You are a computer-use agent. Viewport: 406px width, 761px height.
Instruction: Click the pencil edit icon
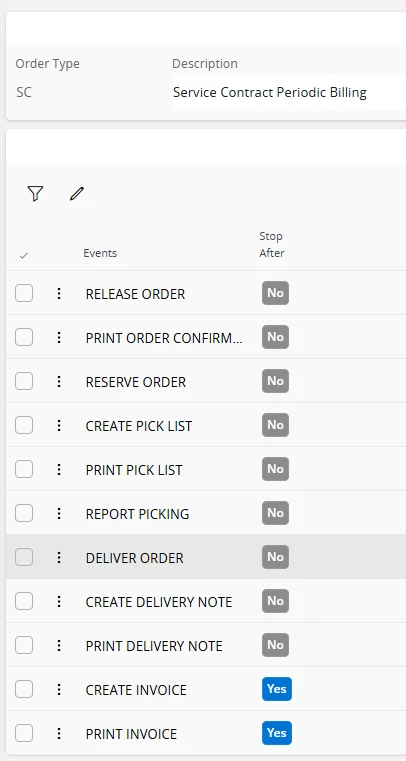(x=77, y=194)
